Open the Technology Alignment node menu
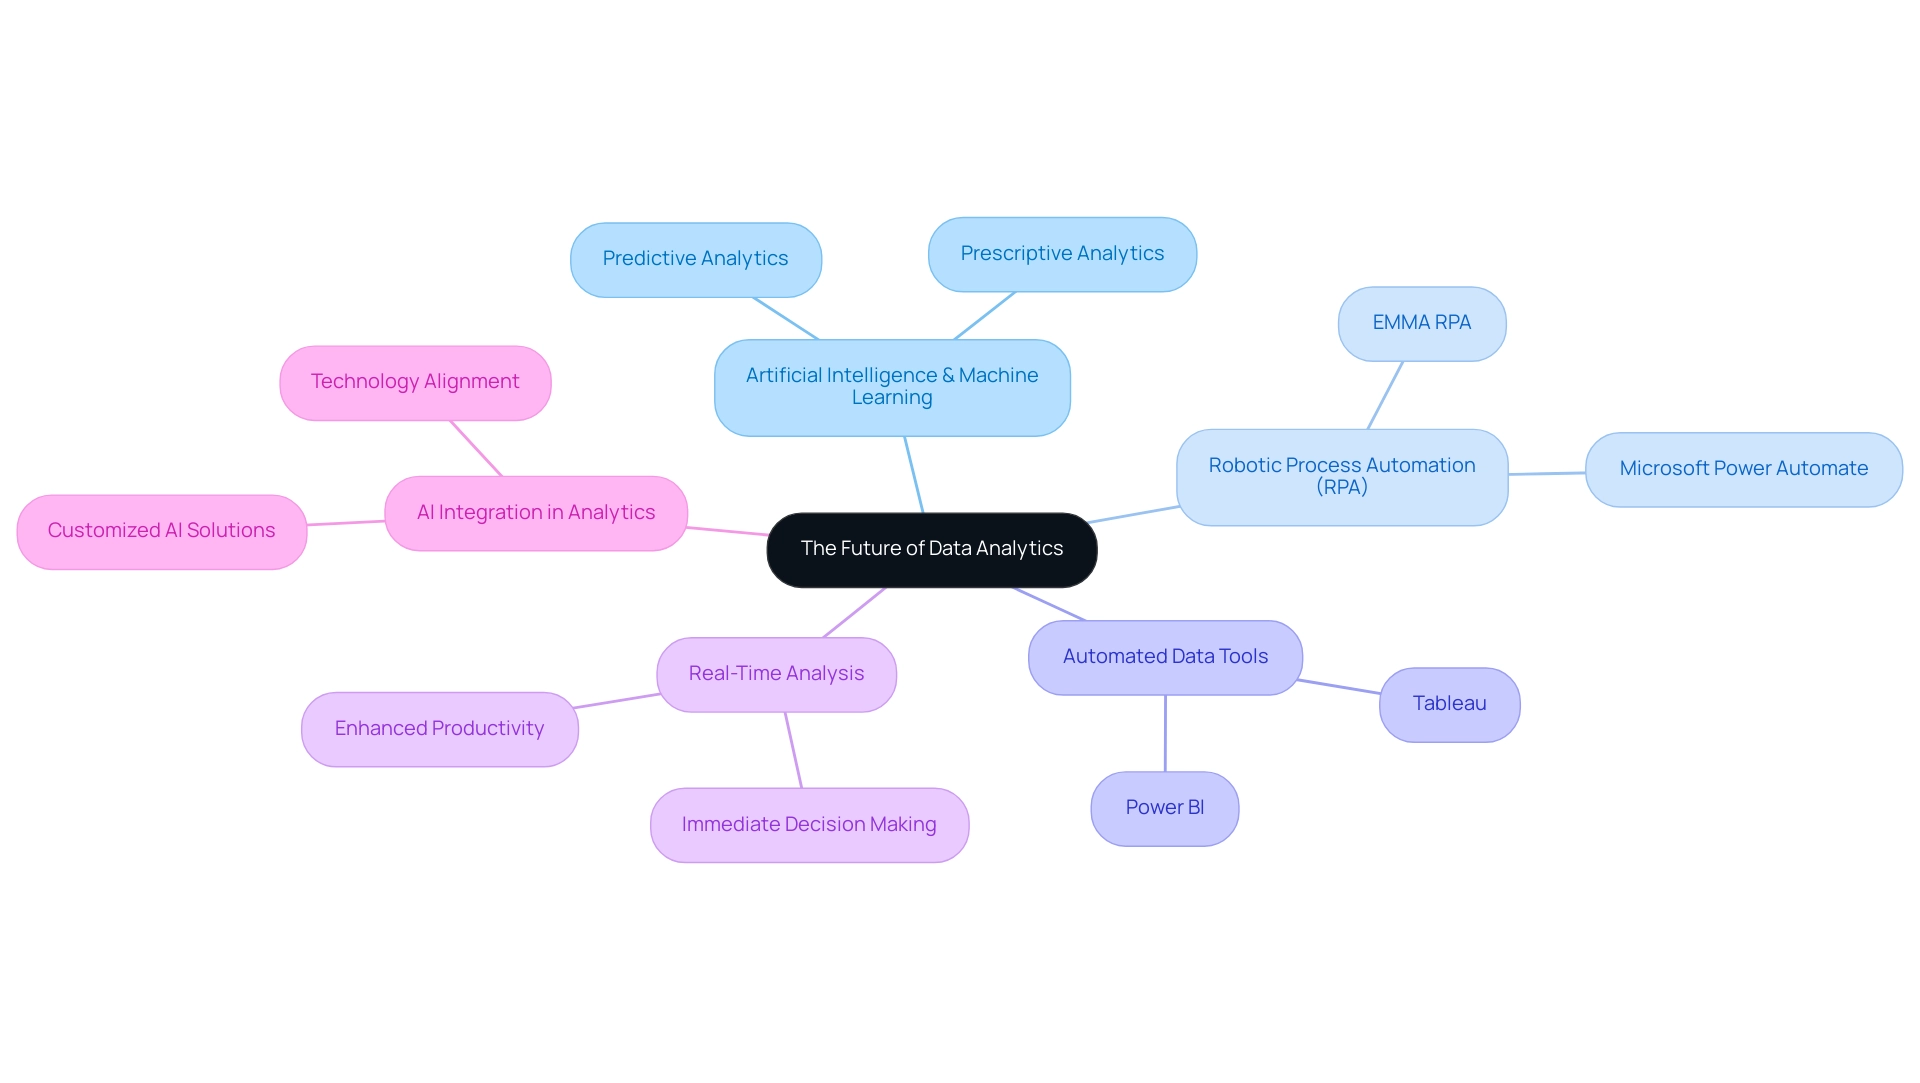 415,381
